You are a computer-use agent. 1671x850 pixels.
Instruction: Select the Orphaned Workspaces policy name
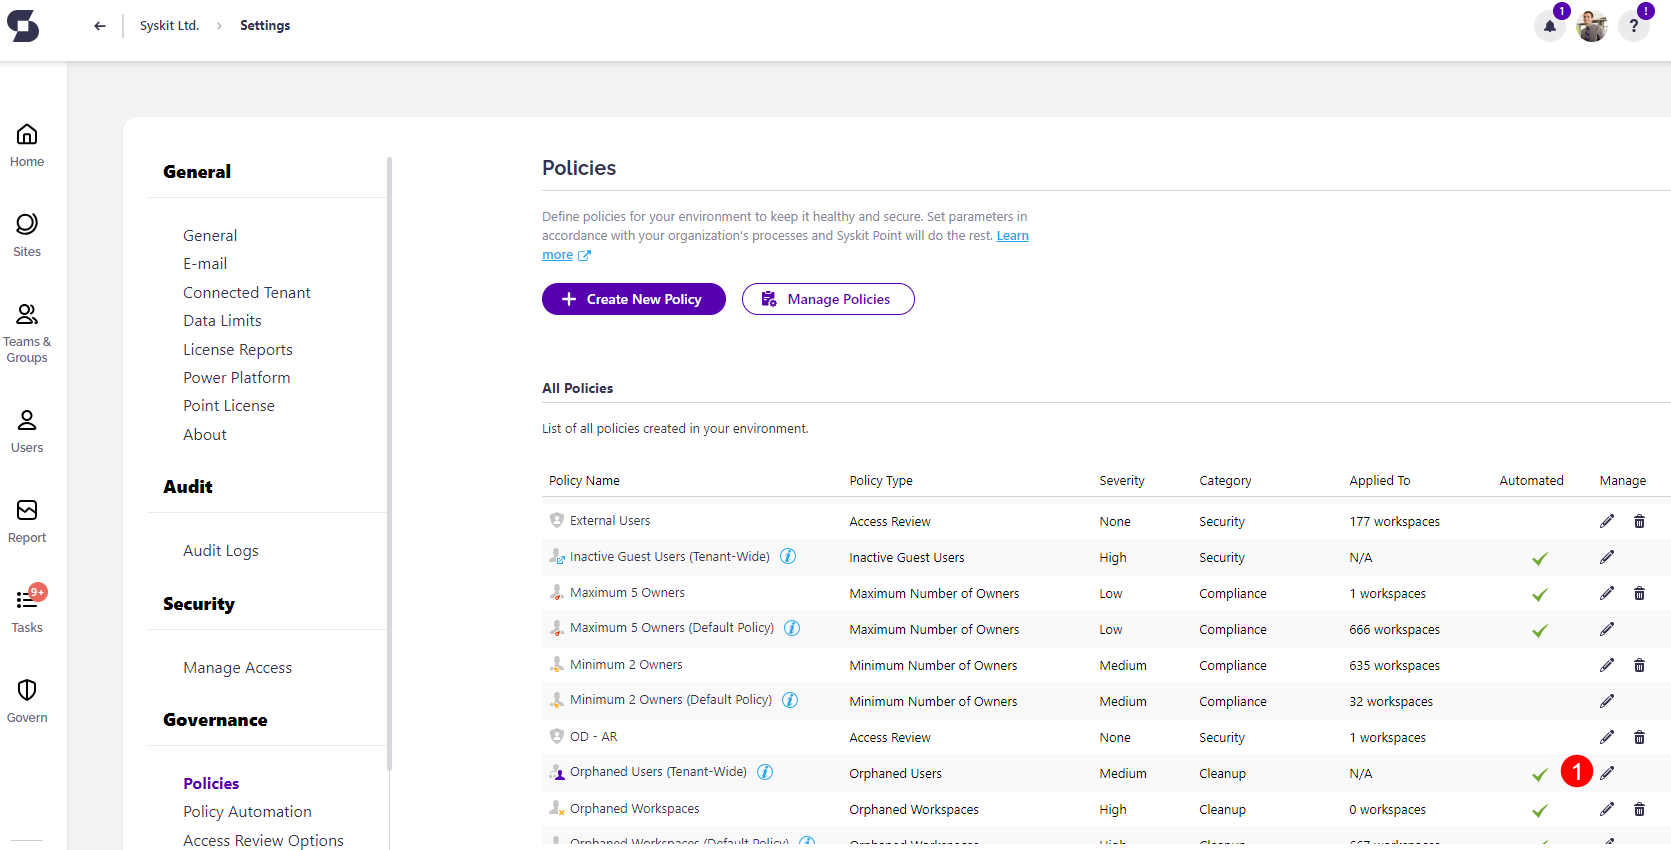pos(635,809)
